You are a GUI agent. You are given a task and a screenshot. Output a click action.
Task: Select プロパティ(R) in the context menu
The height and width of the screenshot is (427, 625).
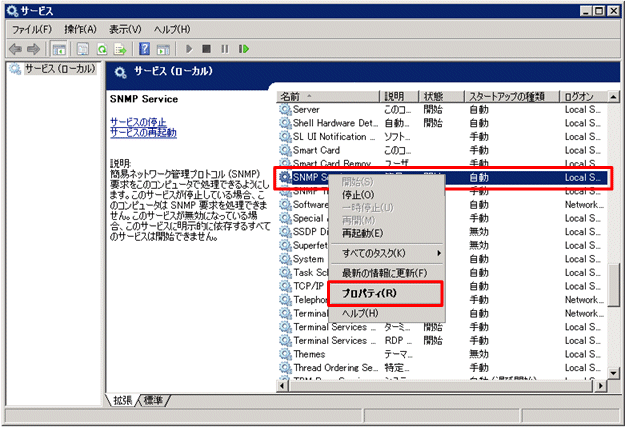tap(369, 293)
